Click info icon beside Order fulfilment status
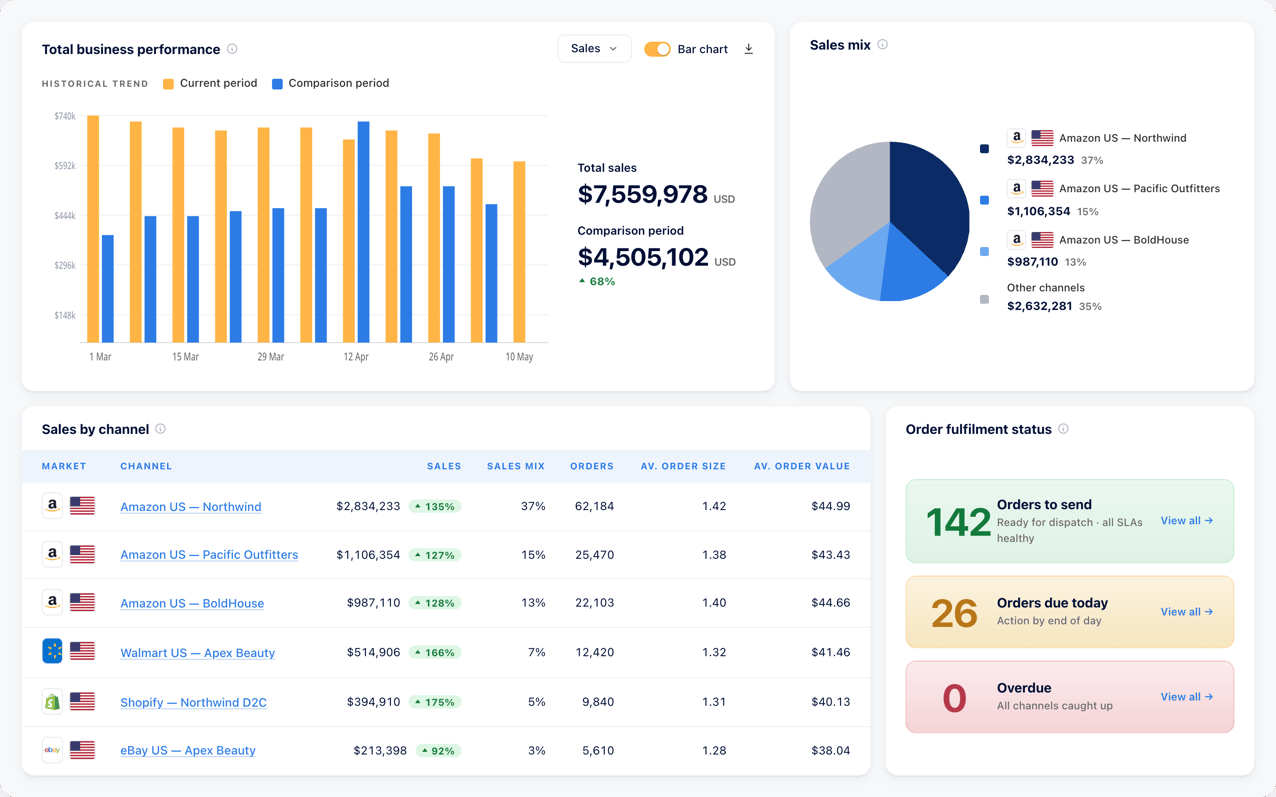Screen dimensions: 1276x797 coord(1063,429)
